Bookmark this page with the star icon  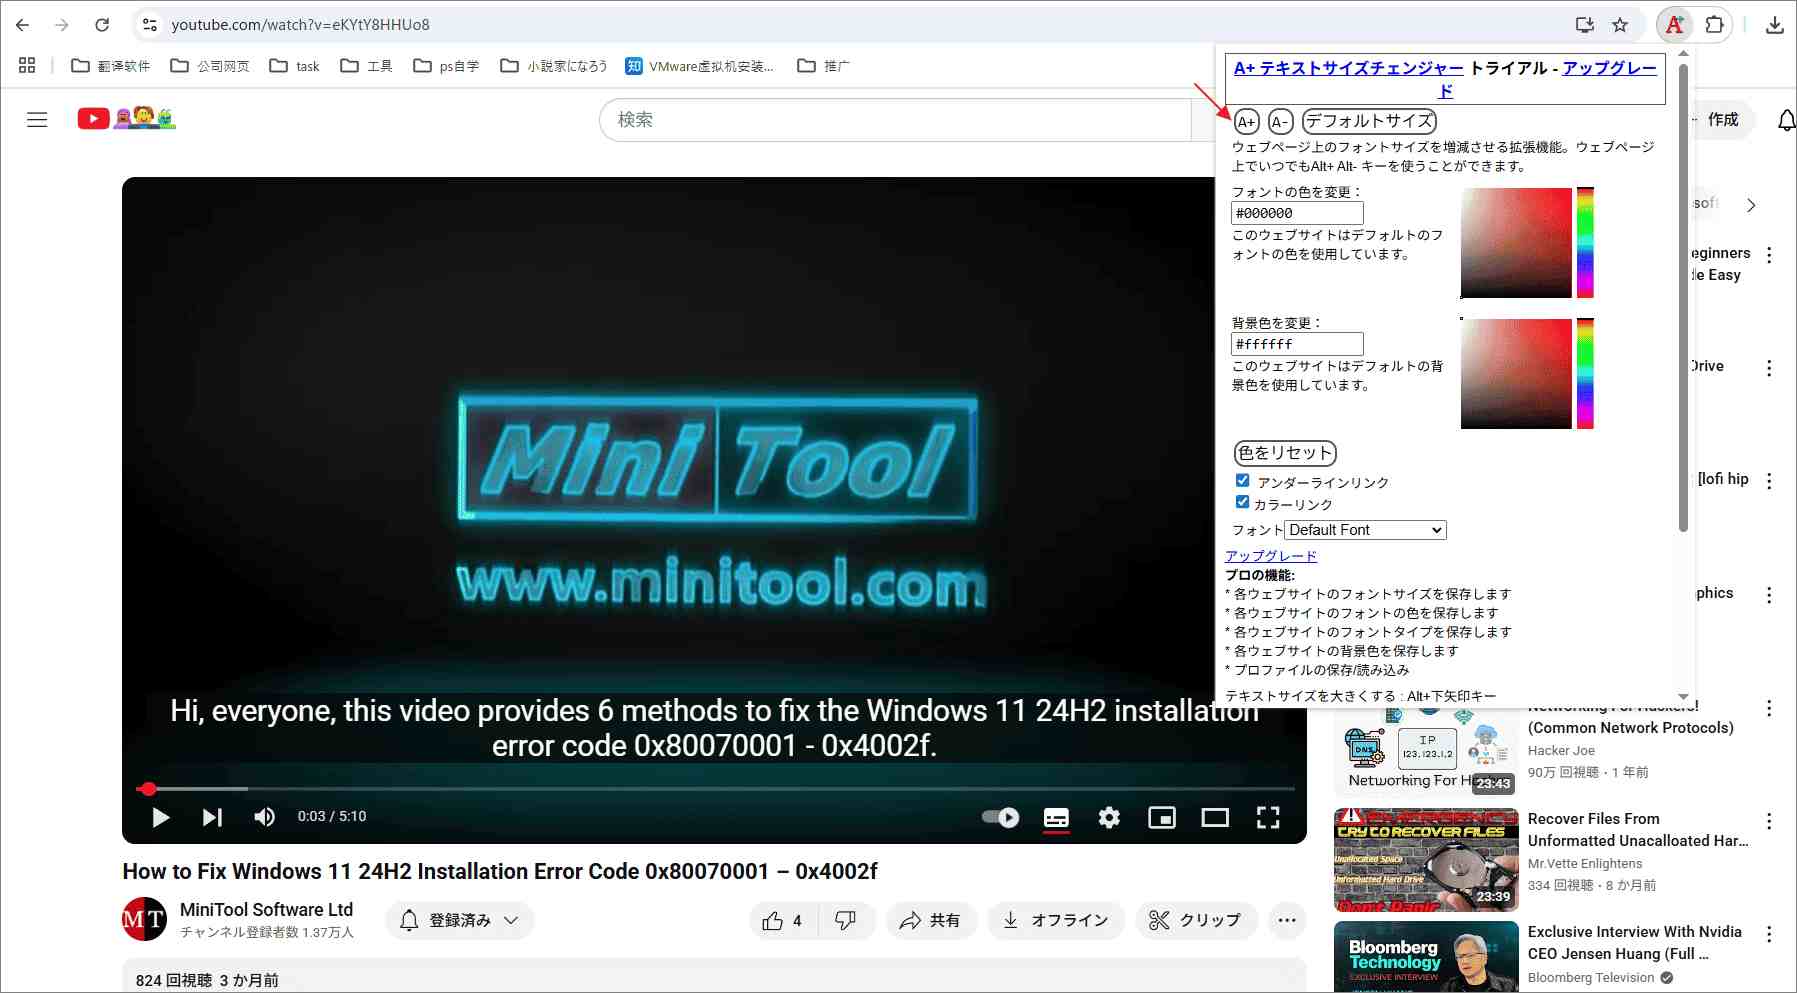pos(1620,25)
